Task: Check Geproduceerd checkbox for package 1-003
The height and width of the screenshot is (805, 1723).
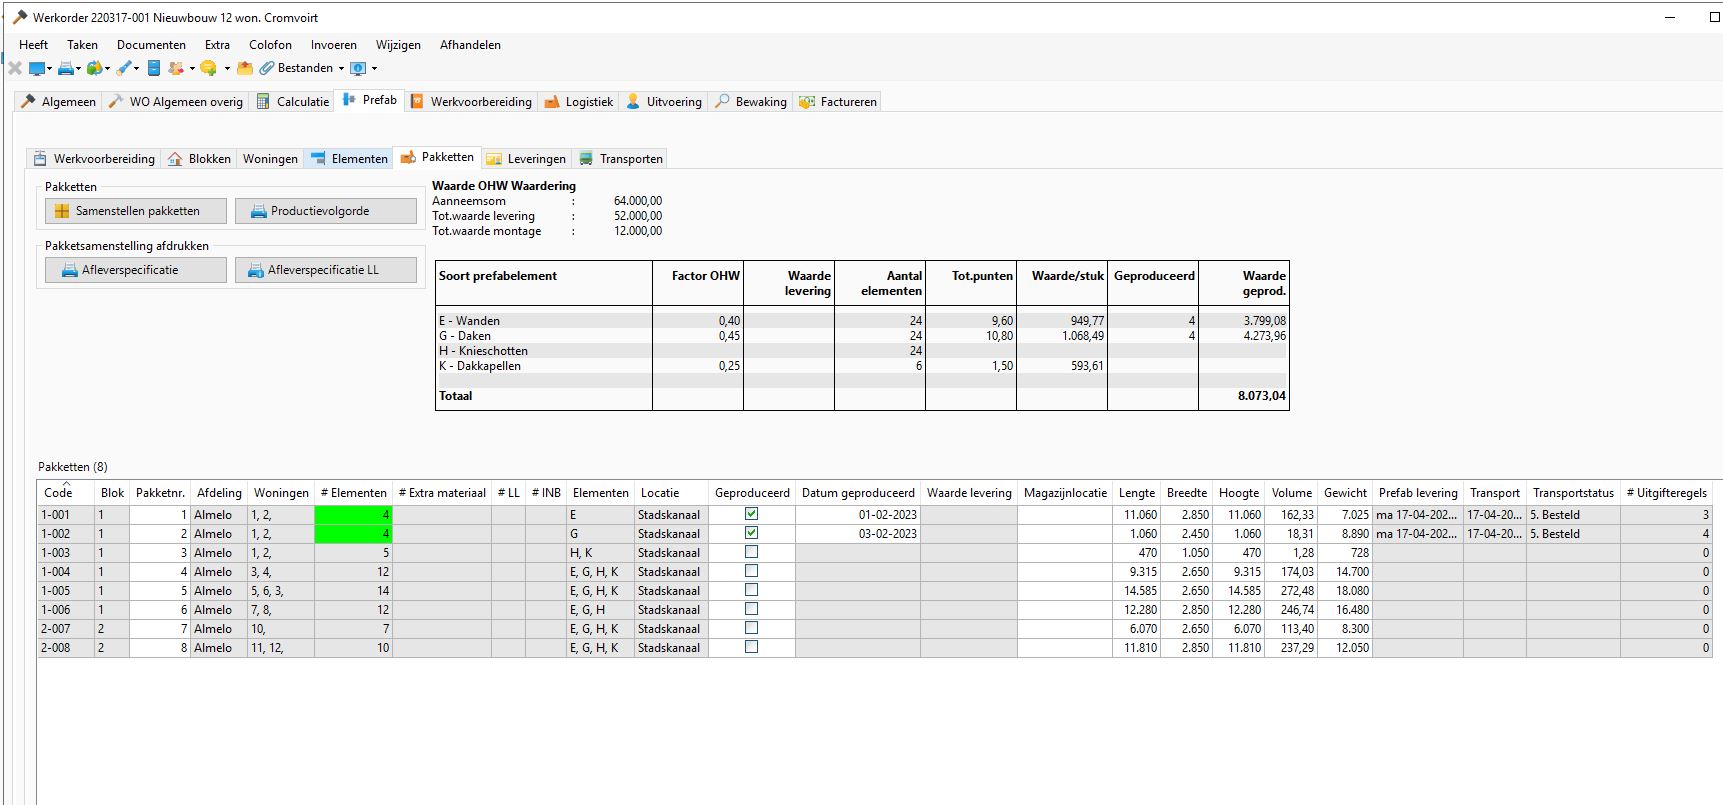Action: [x=752, y=552]
